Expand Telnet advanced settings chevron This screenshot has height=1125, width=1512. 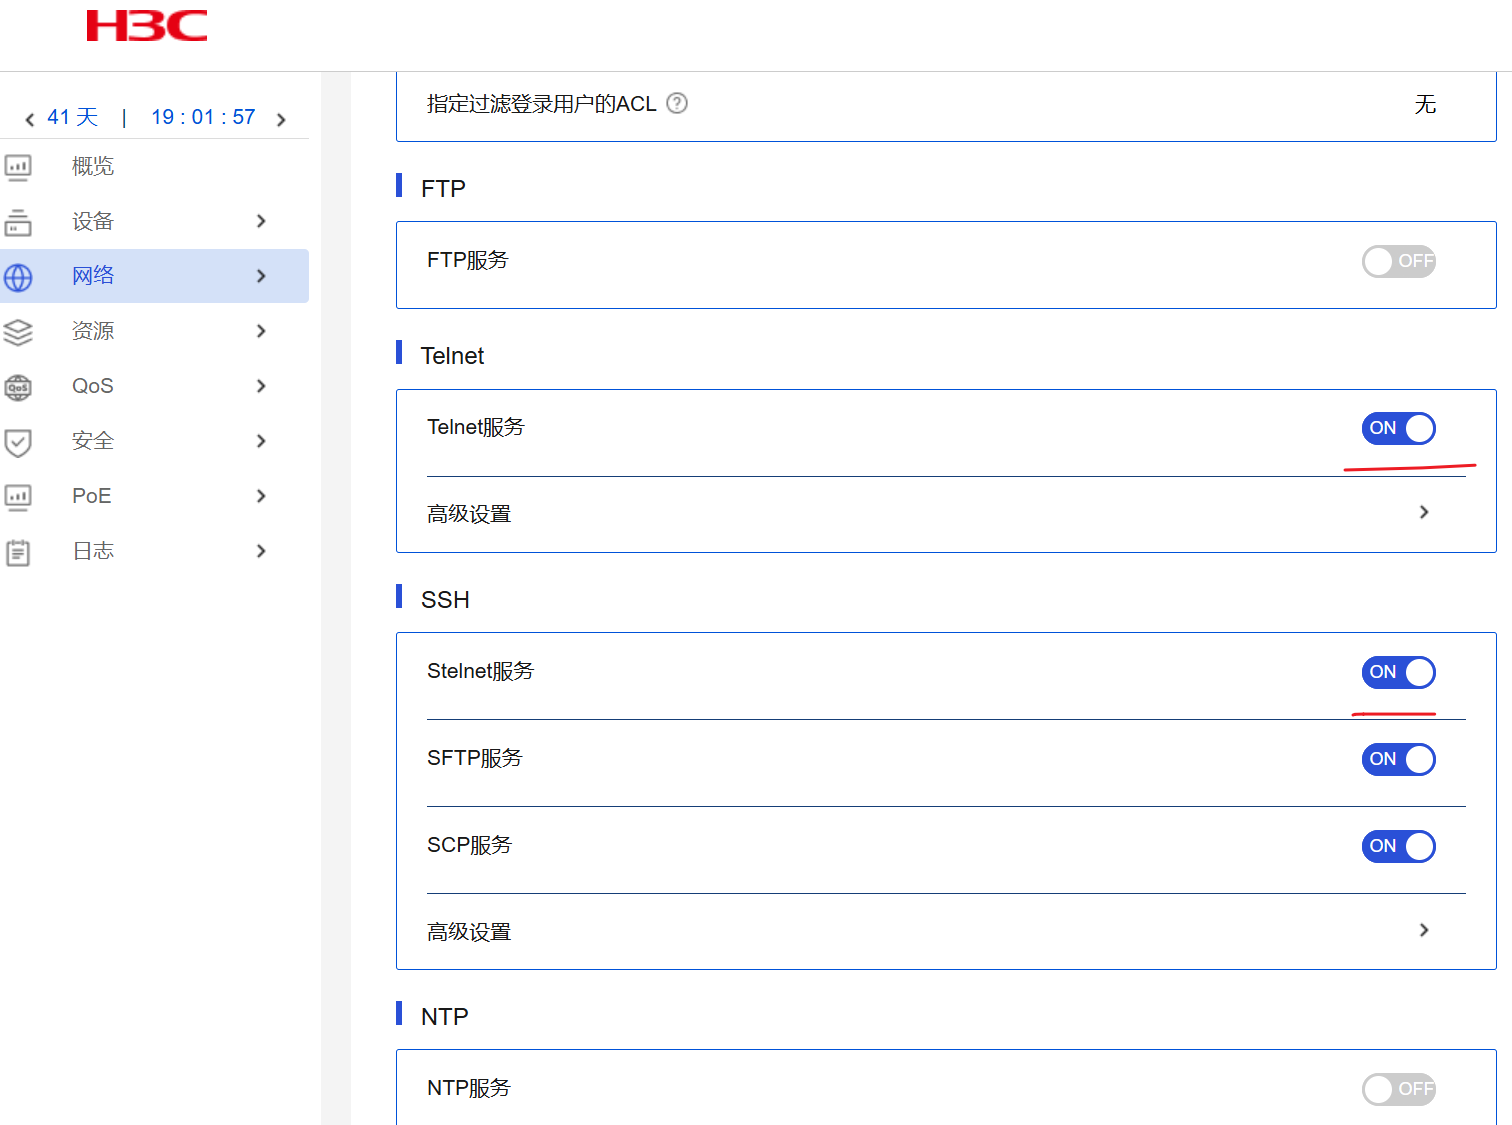(x=1424, y=512)
